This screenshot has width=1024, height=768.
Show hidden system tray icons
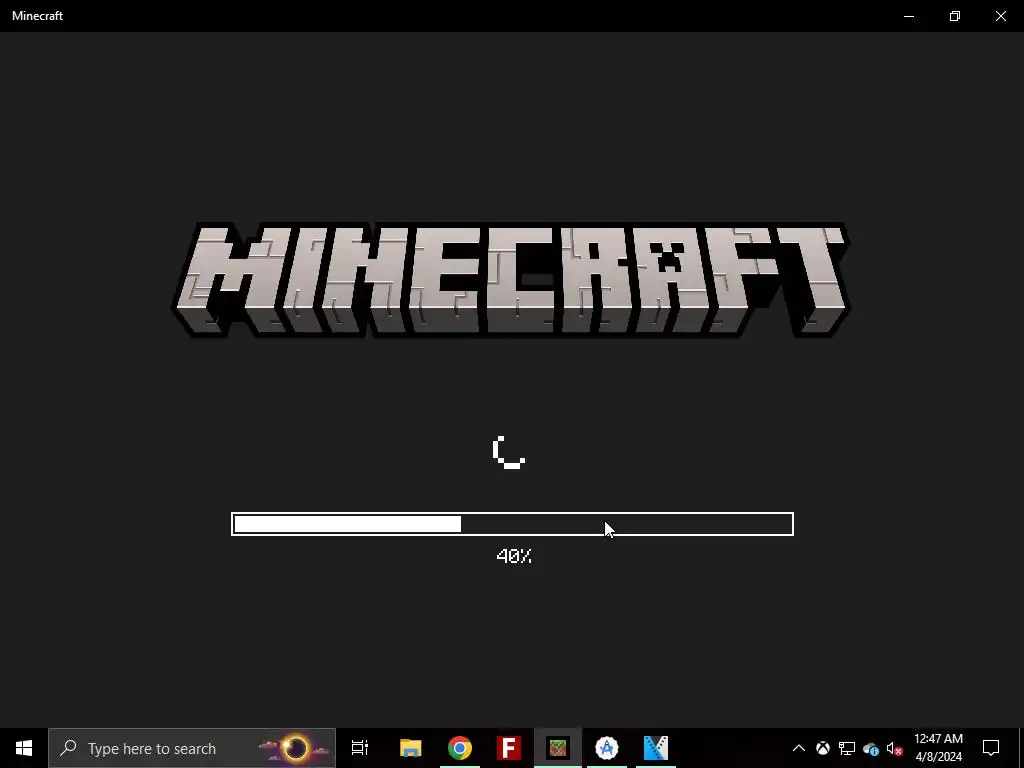tap(798, 748)
